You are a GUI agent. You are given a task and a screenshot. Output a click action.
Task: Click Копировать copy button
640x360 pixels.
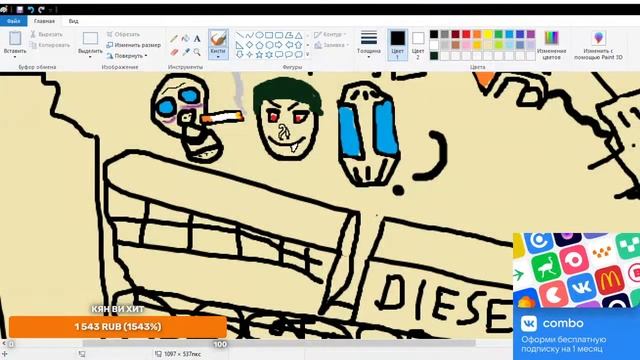[50, 45]
